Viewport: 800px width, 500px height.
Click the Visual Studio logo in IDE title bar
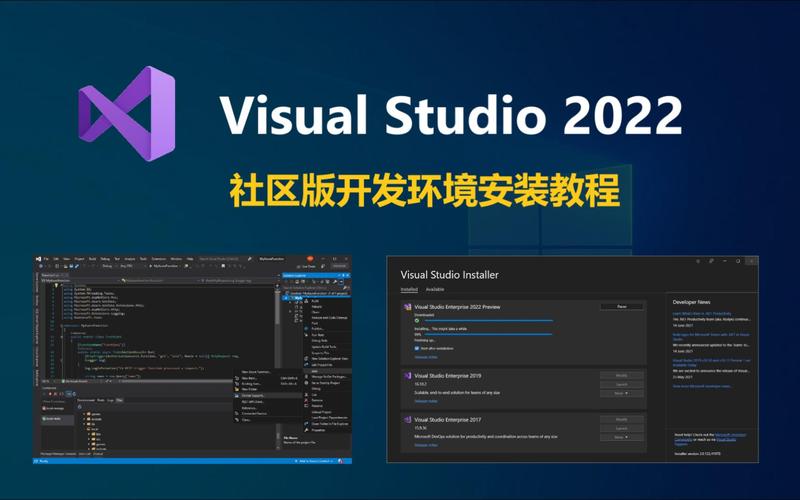(x=38, y=259)
